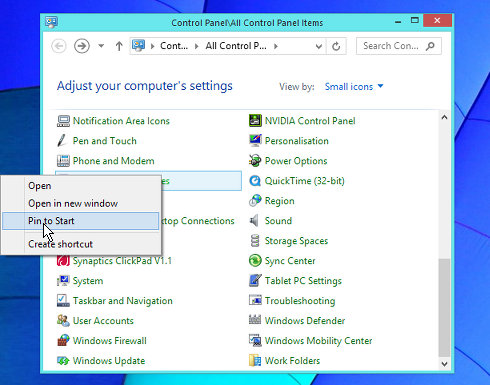The image size is (490, 385).
Task: Go forward with the Forward arrow
Action: click(82, 46)
